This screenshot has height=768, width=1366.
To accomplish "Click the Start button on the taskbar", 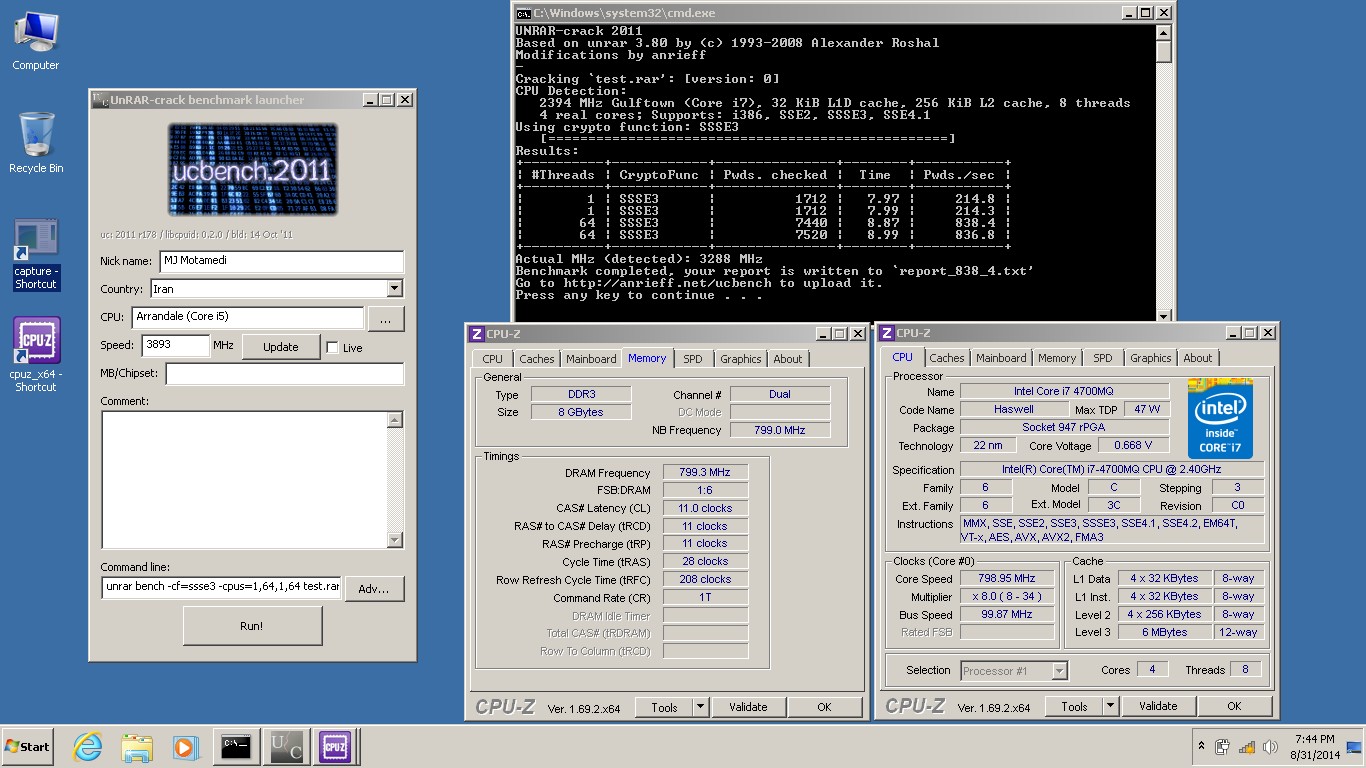I will pos(27,746).
